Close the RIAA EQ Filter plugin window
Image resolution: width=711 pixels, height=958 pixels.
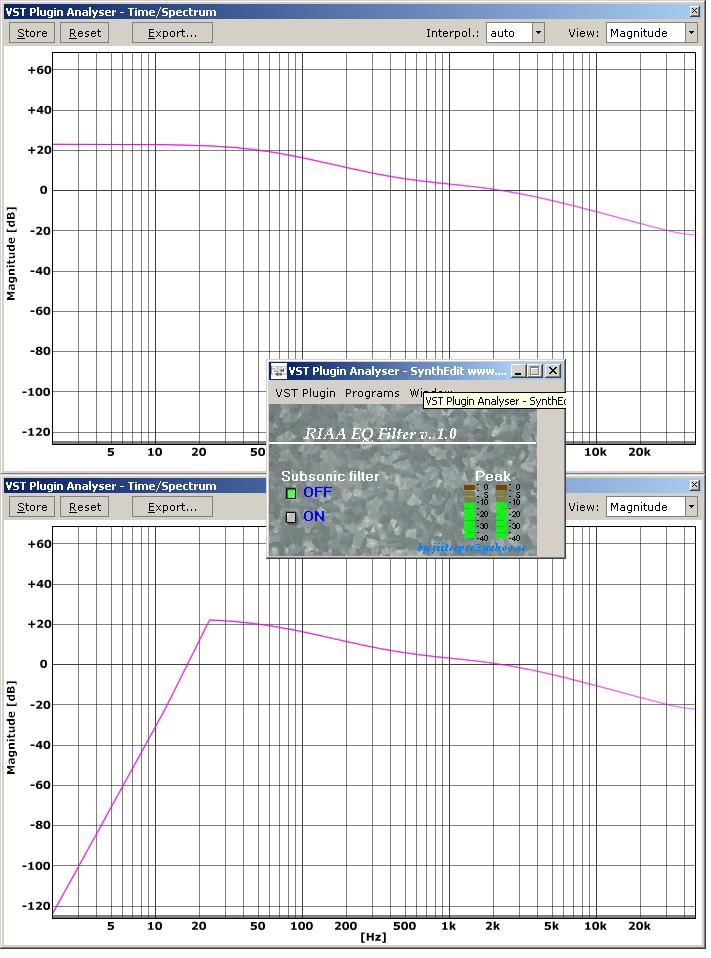[553, 371]
